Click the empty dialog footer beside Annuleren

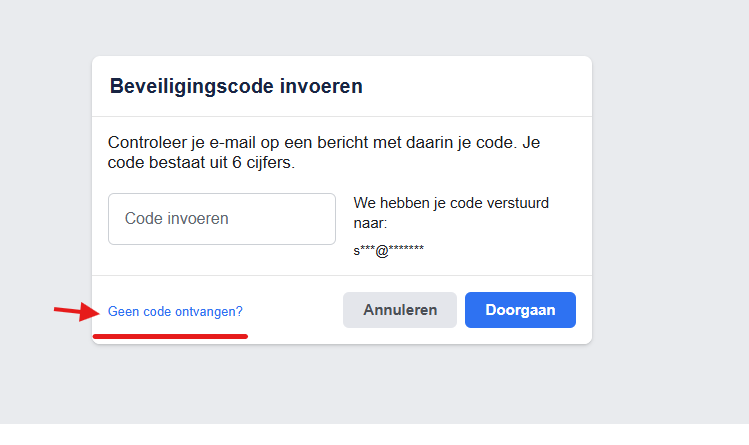click(292, 310)
